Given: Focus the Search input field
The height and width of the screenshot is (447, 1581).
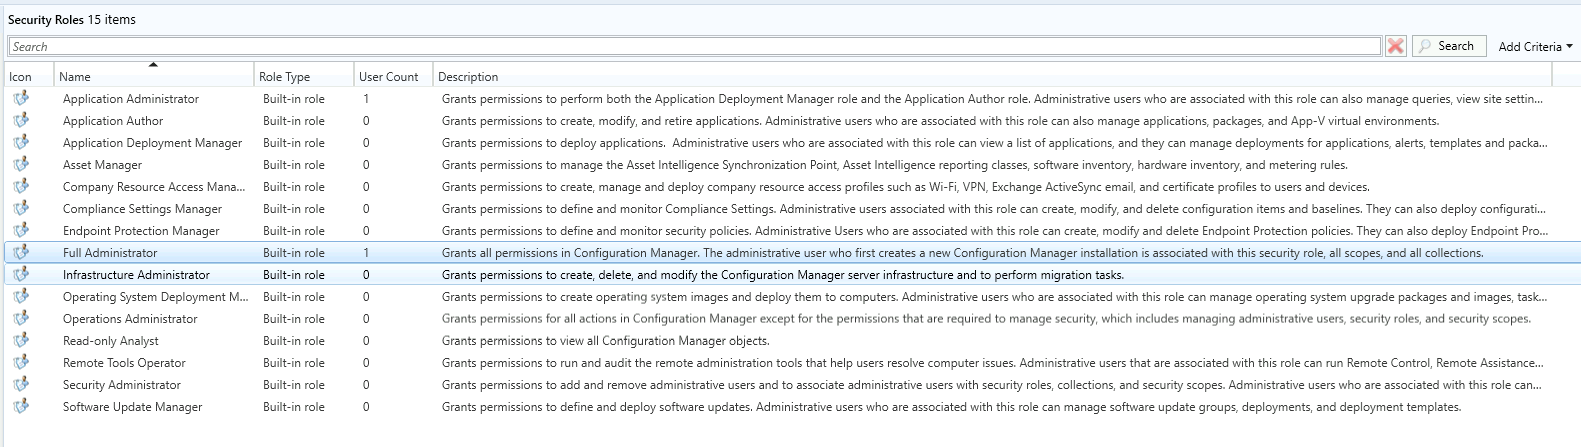Looking at the screenshot, I should [695, 46].
